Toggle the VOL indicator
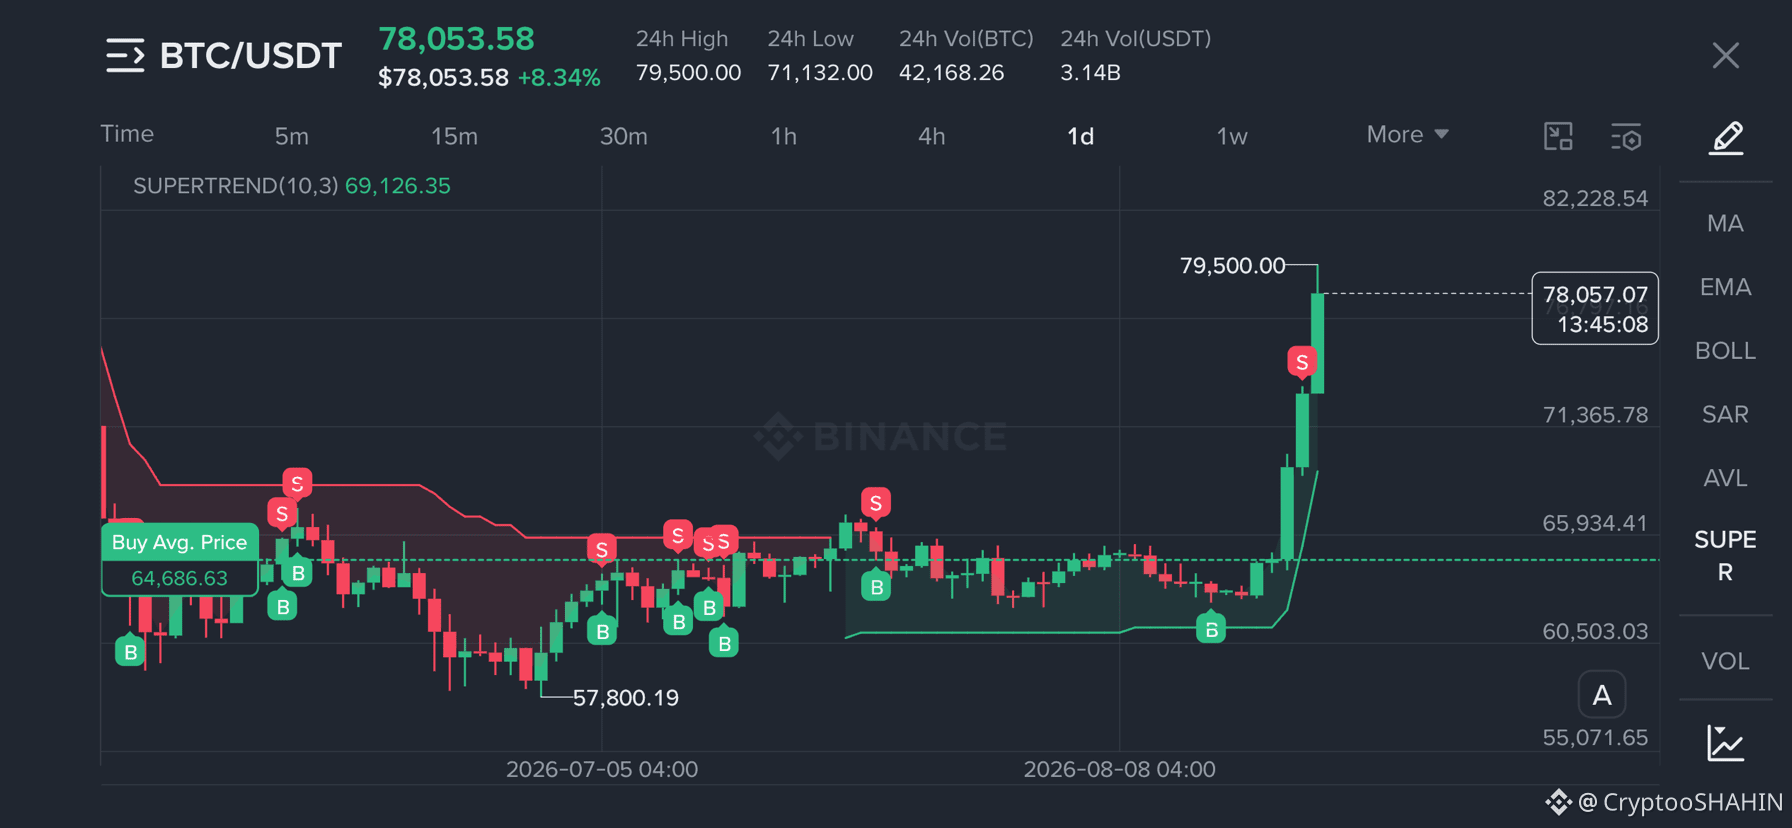1792x828 pixels. tap(1725, 661)
